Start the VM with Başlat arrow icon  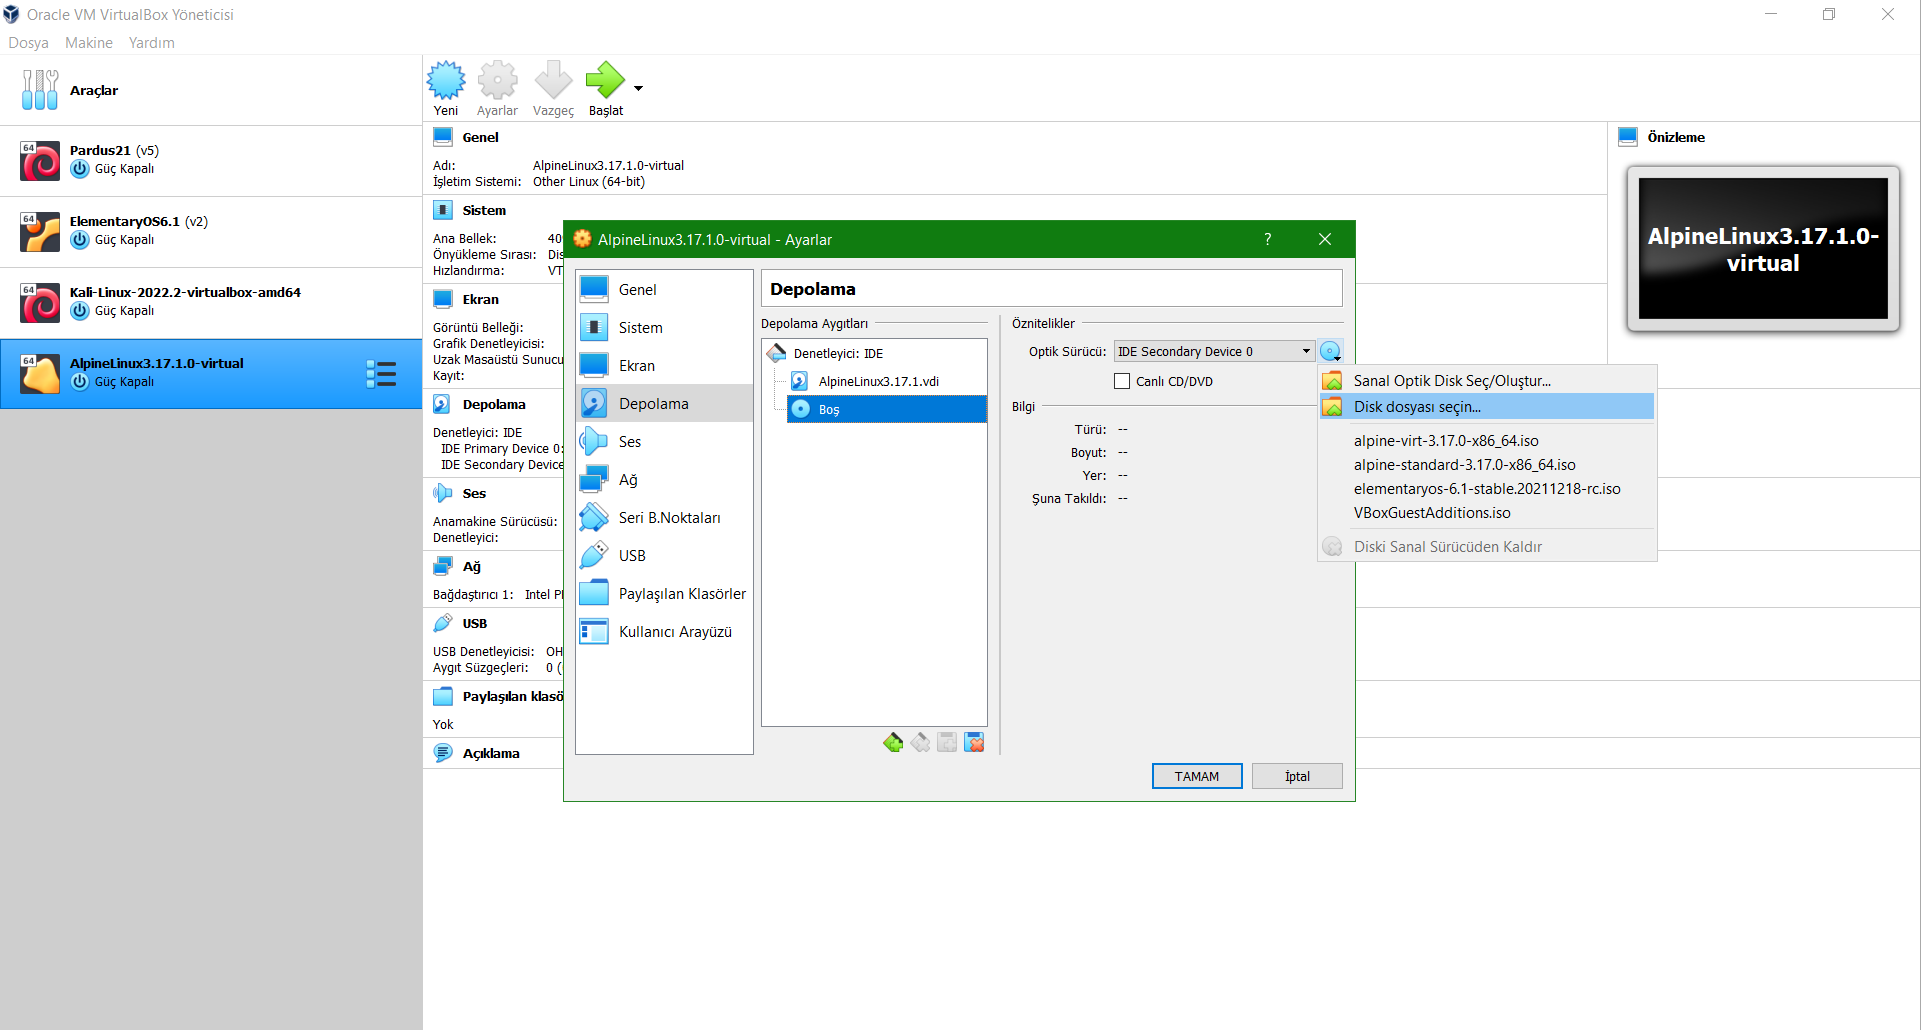[605, 81]
